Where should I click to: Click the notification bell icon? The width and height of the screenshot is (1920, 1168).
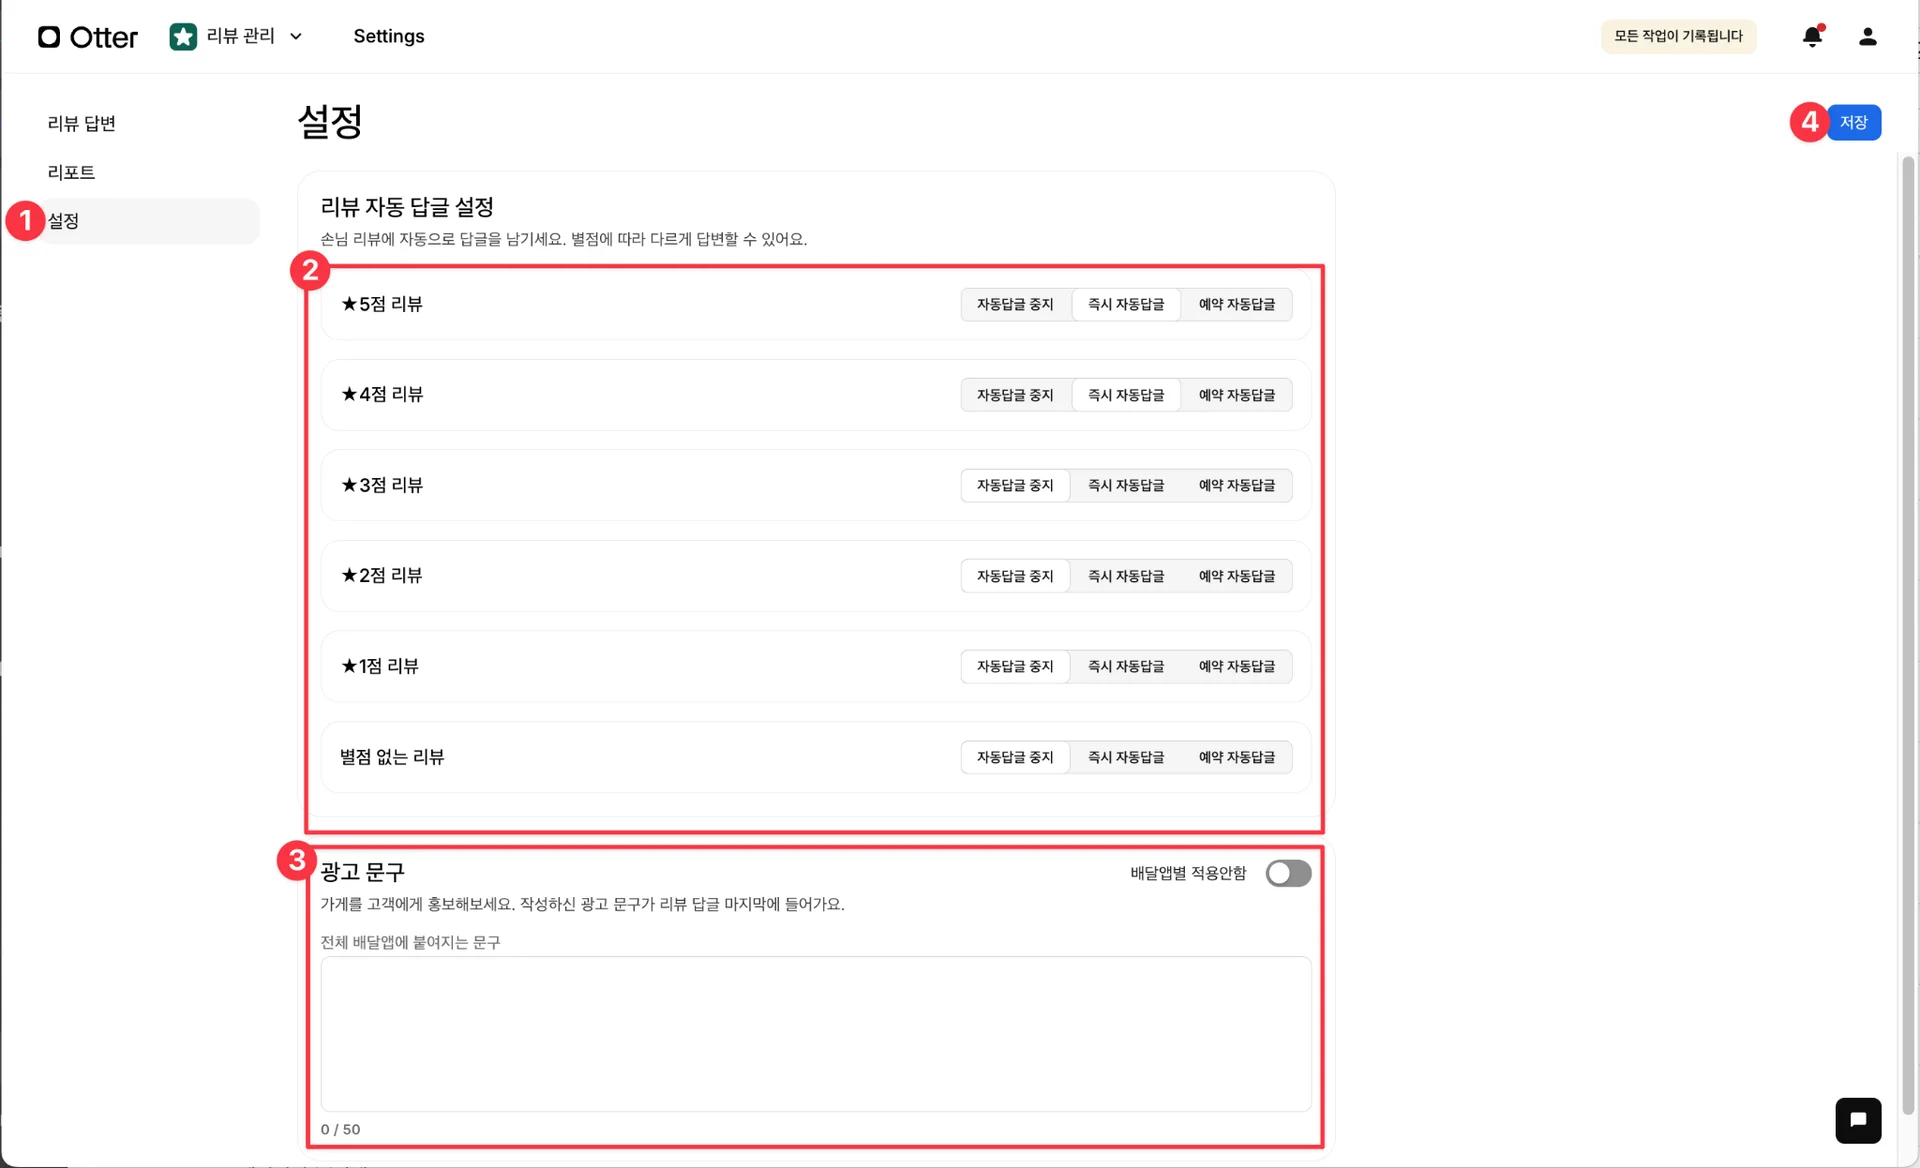pyautogui.click(x=1812, y=37)
